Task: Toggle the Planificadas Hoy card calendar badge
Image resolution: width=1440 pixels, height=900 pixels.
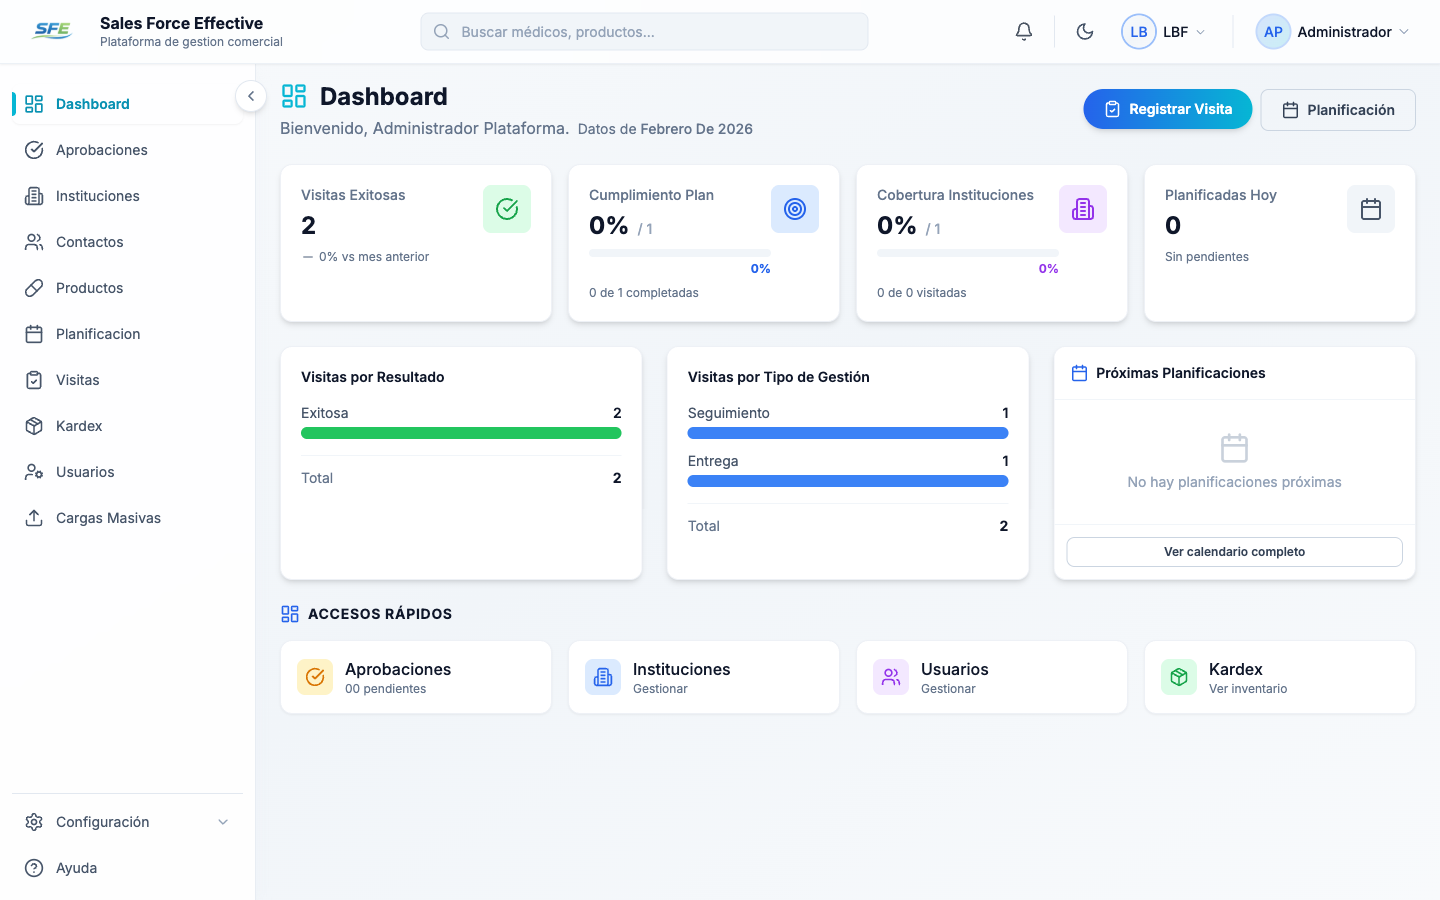Action: point(1370,209)
